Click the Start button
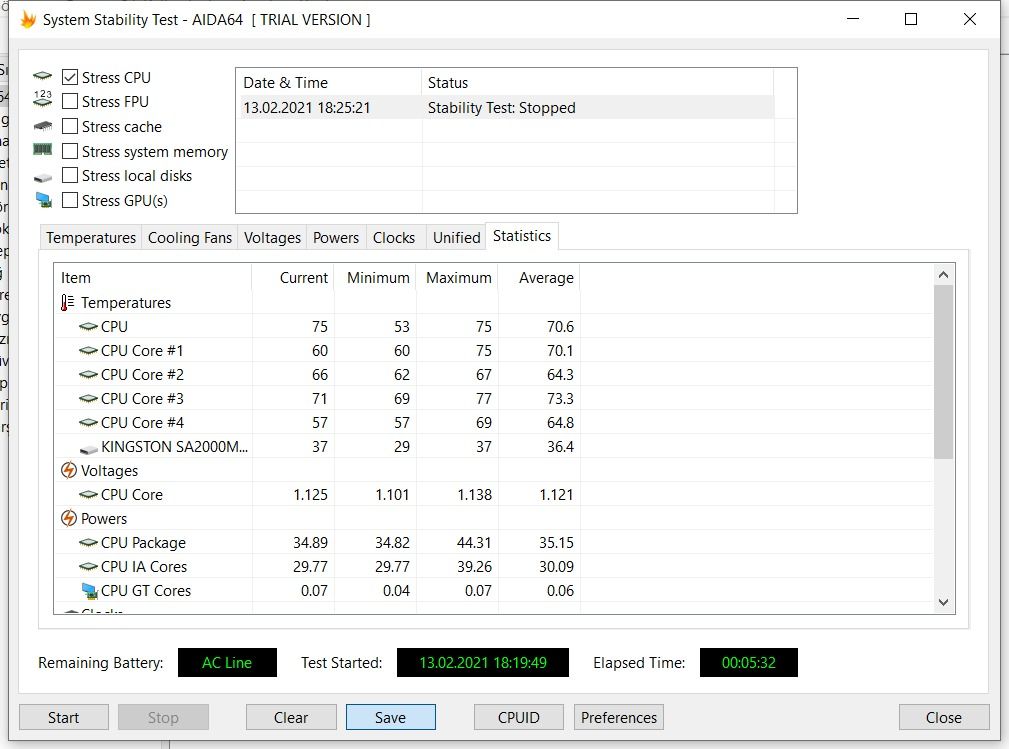The width and height of the screenshot is (1009, 749). tap(64, 717)
